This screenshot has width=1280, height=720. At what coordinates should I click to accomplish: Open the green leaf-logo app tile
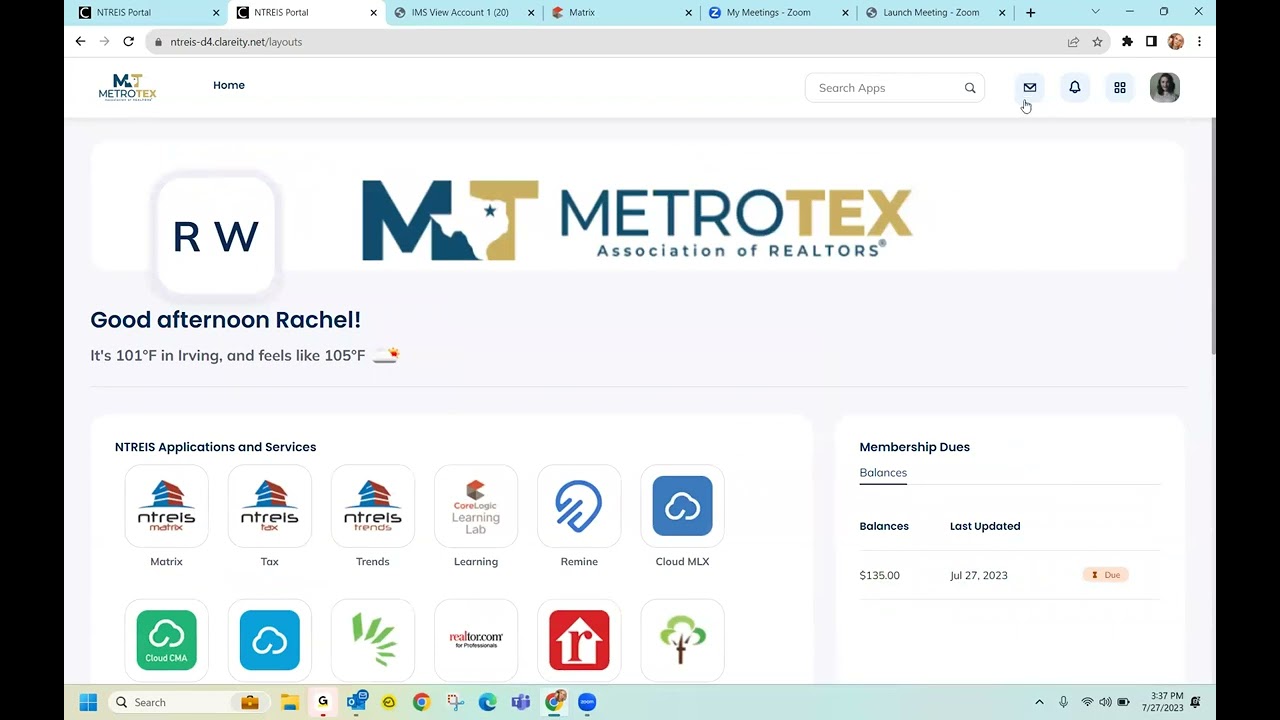pyautogui.click(x=372, y=640)
